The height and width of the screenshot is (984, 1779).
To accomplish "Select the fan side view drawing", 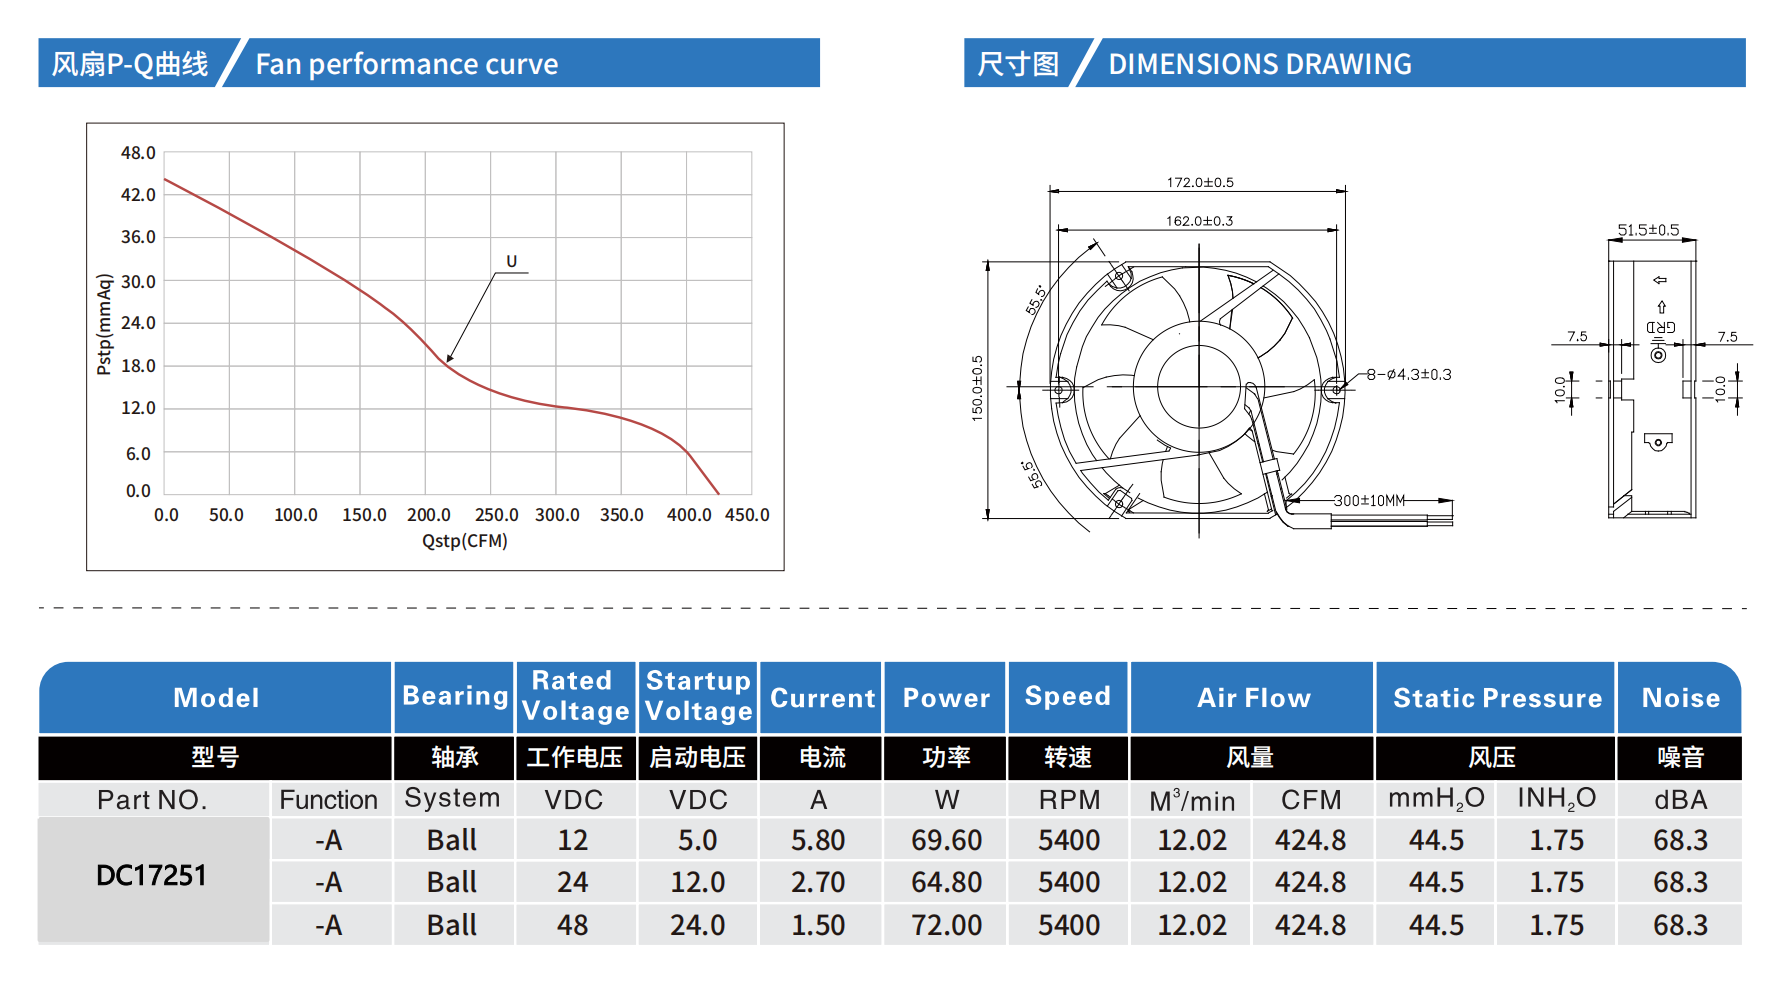I will (1651, 390).
